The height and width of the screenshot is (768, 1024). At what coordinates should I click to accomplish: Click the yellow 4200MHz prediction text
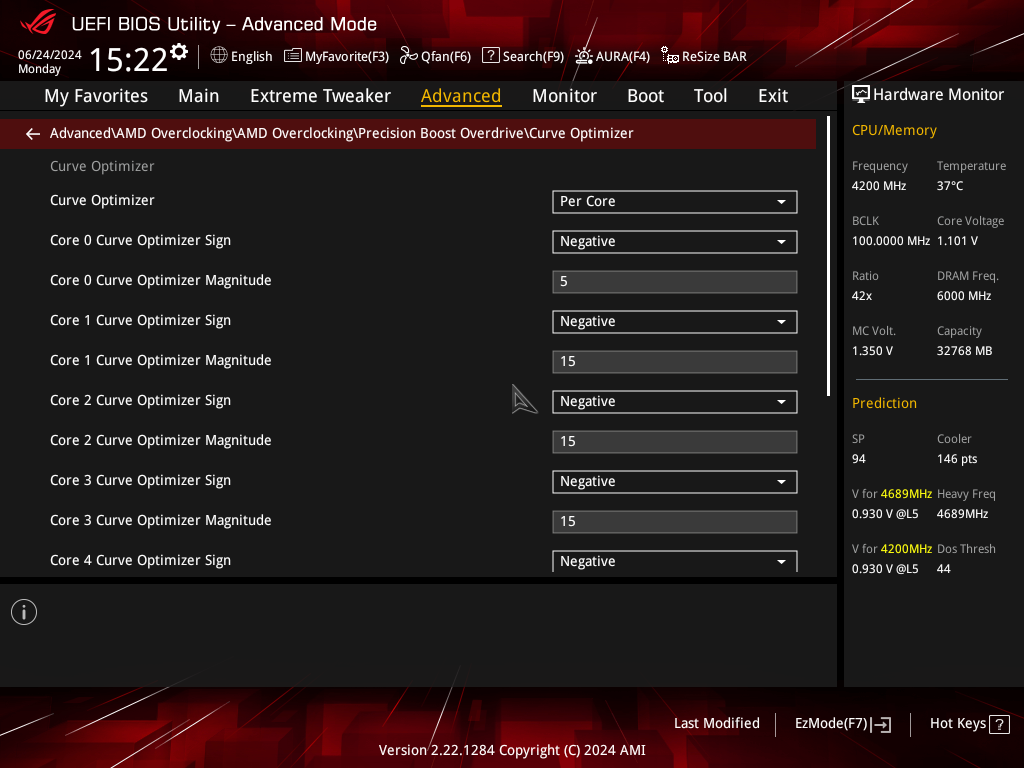pos(906,549)
